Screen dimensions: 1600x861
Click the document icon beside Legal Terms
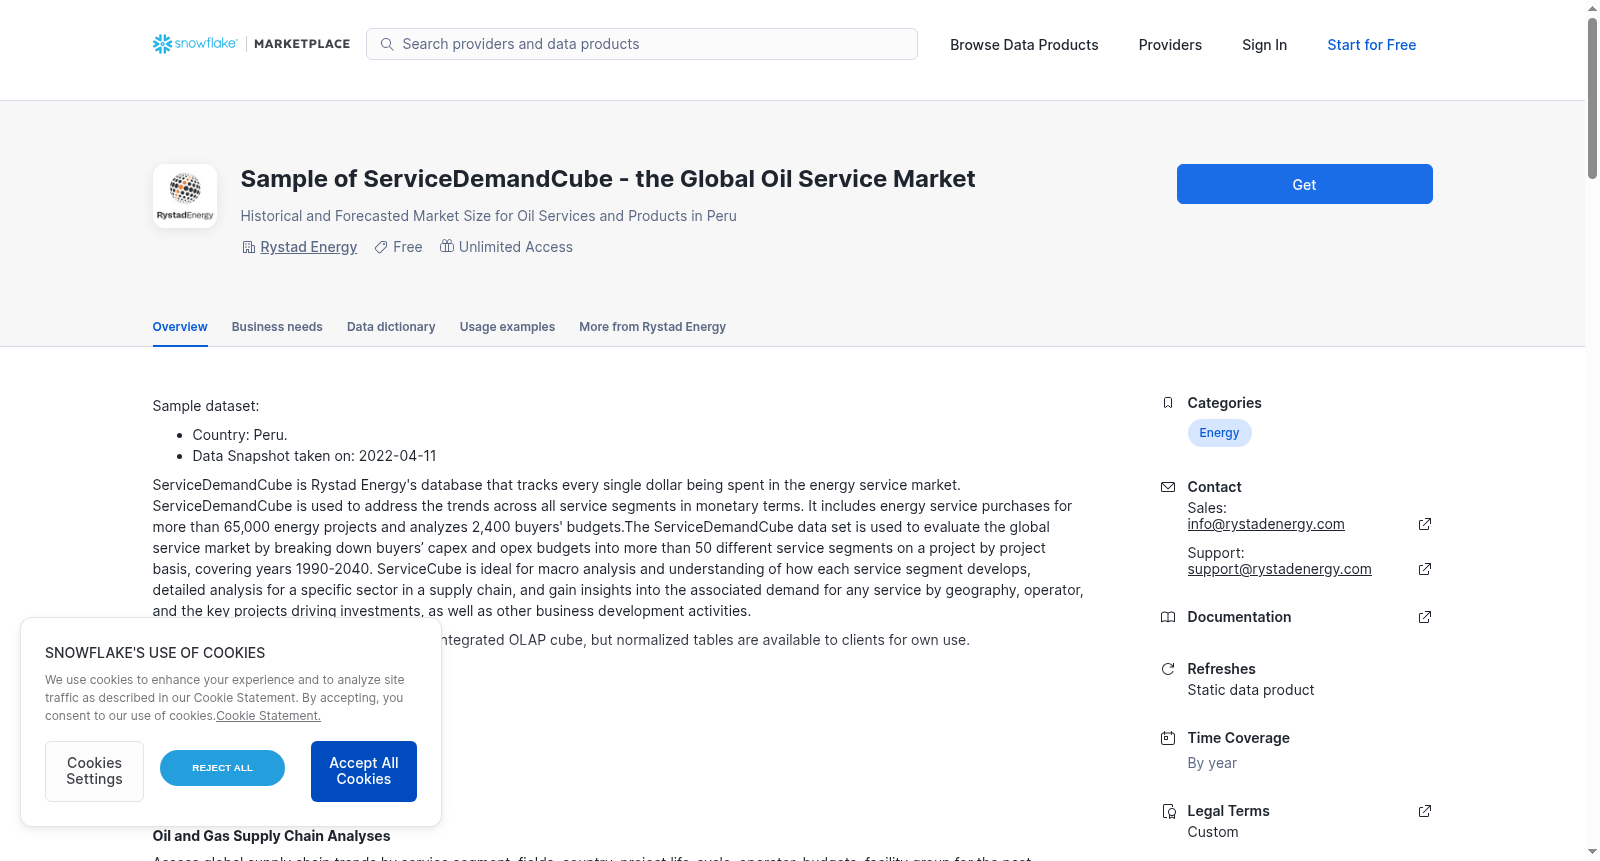tap(1168, 811)
